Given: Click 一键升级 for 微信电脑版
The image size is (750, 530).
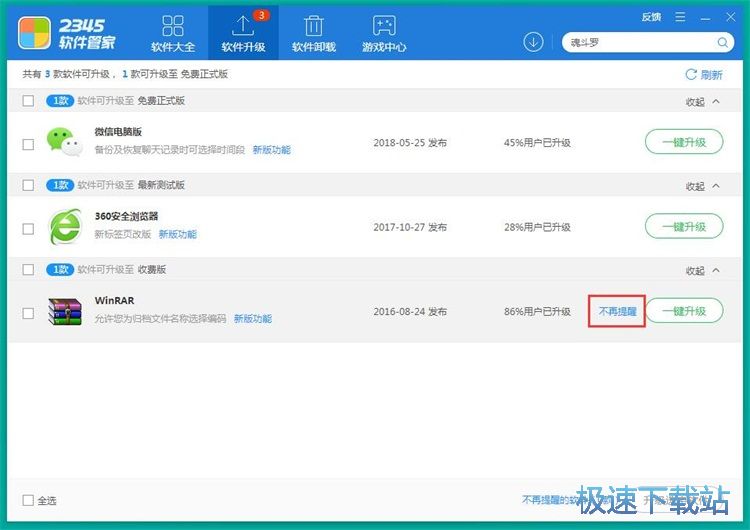Looking at the screenshot, I should [684, 142].
